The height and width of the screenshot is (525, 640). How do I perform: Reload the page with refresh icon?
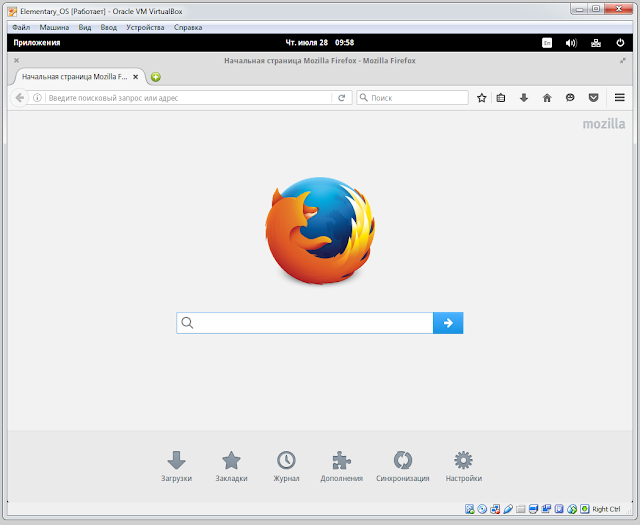click(342, 98)
